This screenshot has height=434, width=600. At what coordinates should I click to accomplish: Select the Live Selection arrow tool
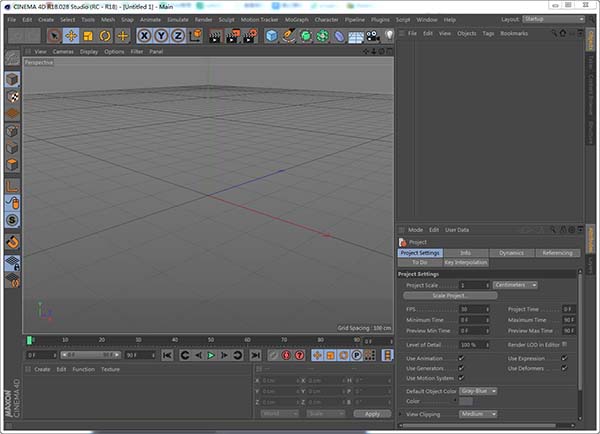click(54, 36)
